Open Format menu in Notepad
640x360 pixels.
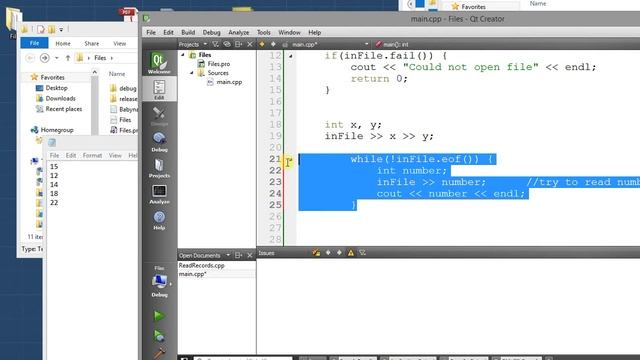[x=92, y=156]
